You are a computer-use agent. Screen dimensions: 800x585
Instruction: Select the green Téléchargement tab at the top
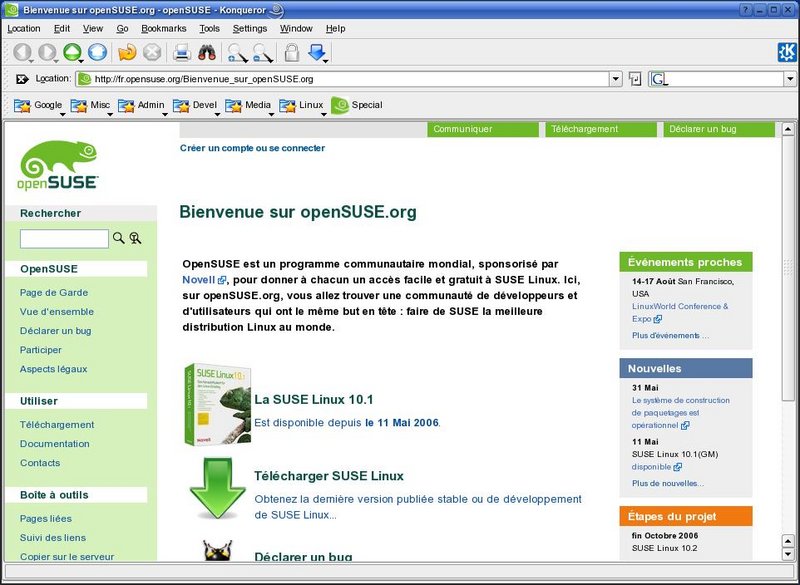coord(601,130)
